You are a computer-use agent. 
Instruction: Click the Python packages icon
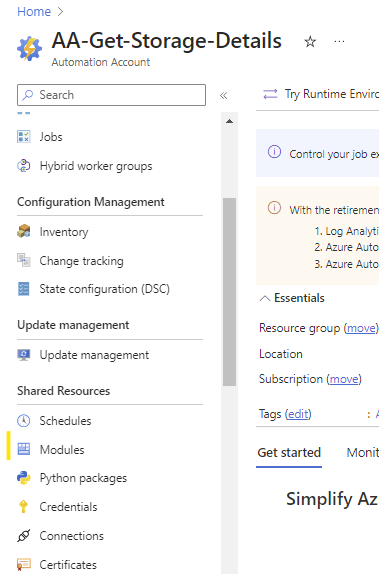click(x=24, y=478)
